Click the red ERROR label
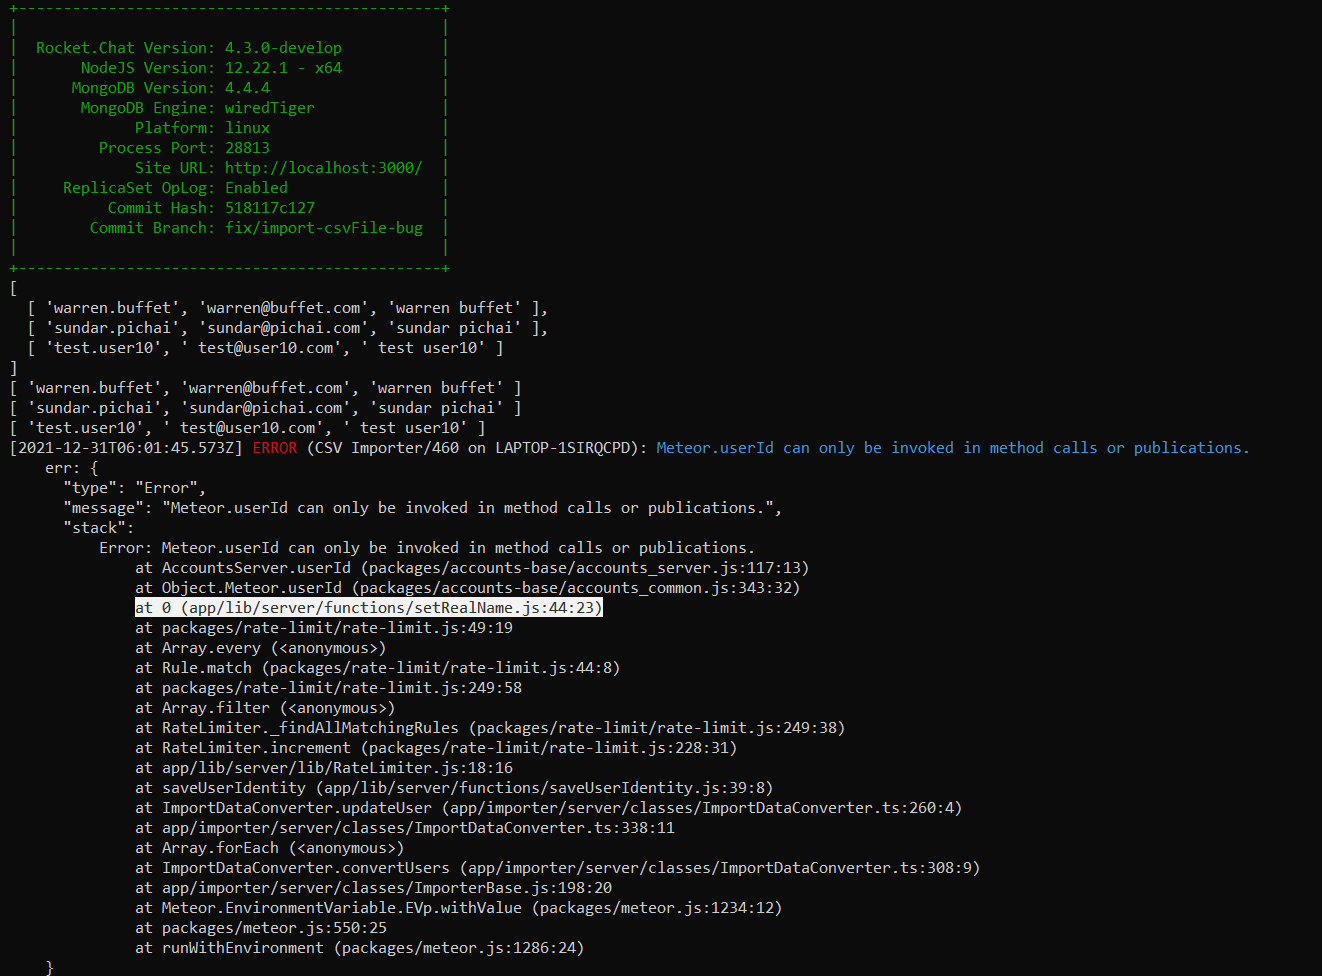The height and width of the screenshot is (976, 1322). pos(274,448)
